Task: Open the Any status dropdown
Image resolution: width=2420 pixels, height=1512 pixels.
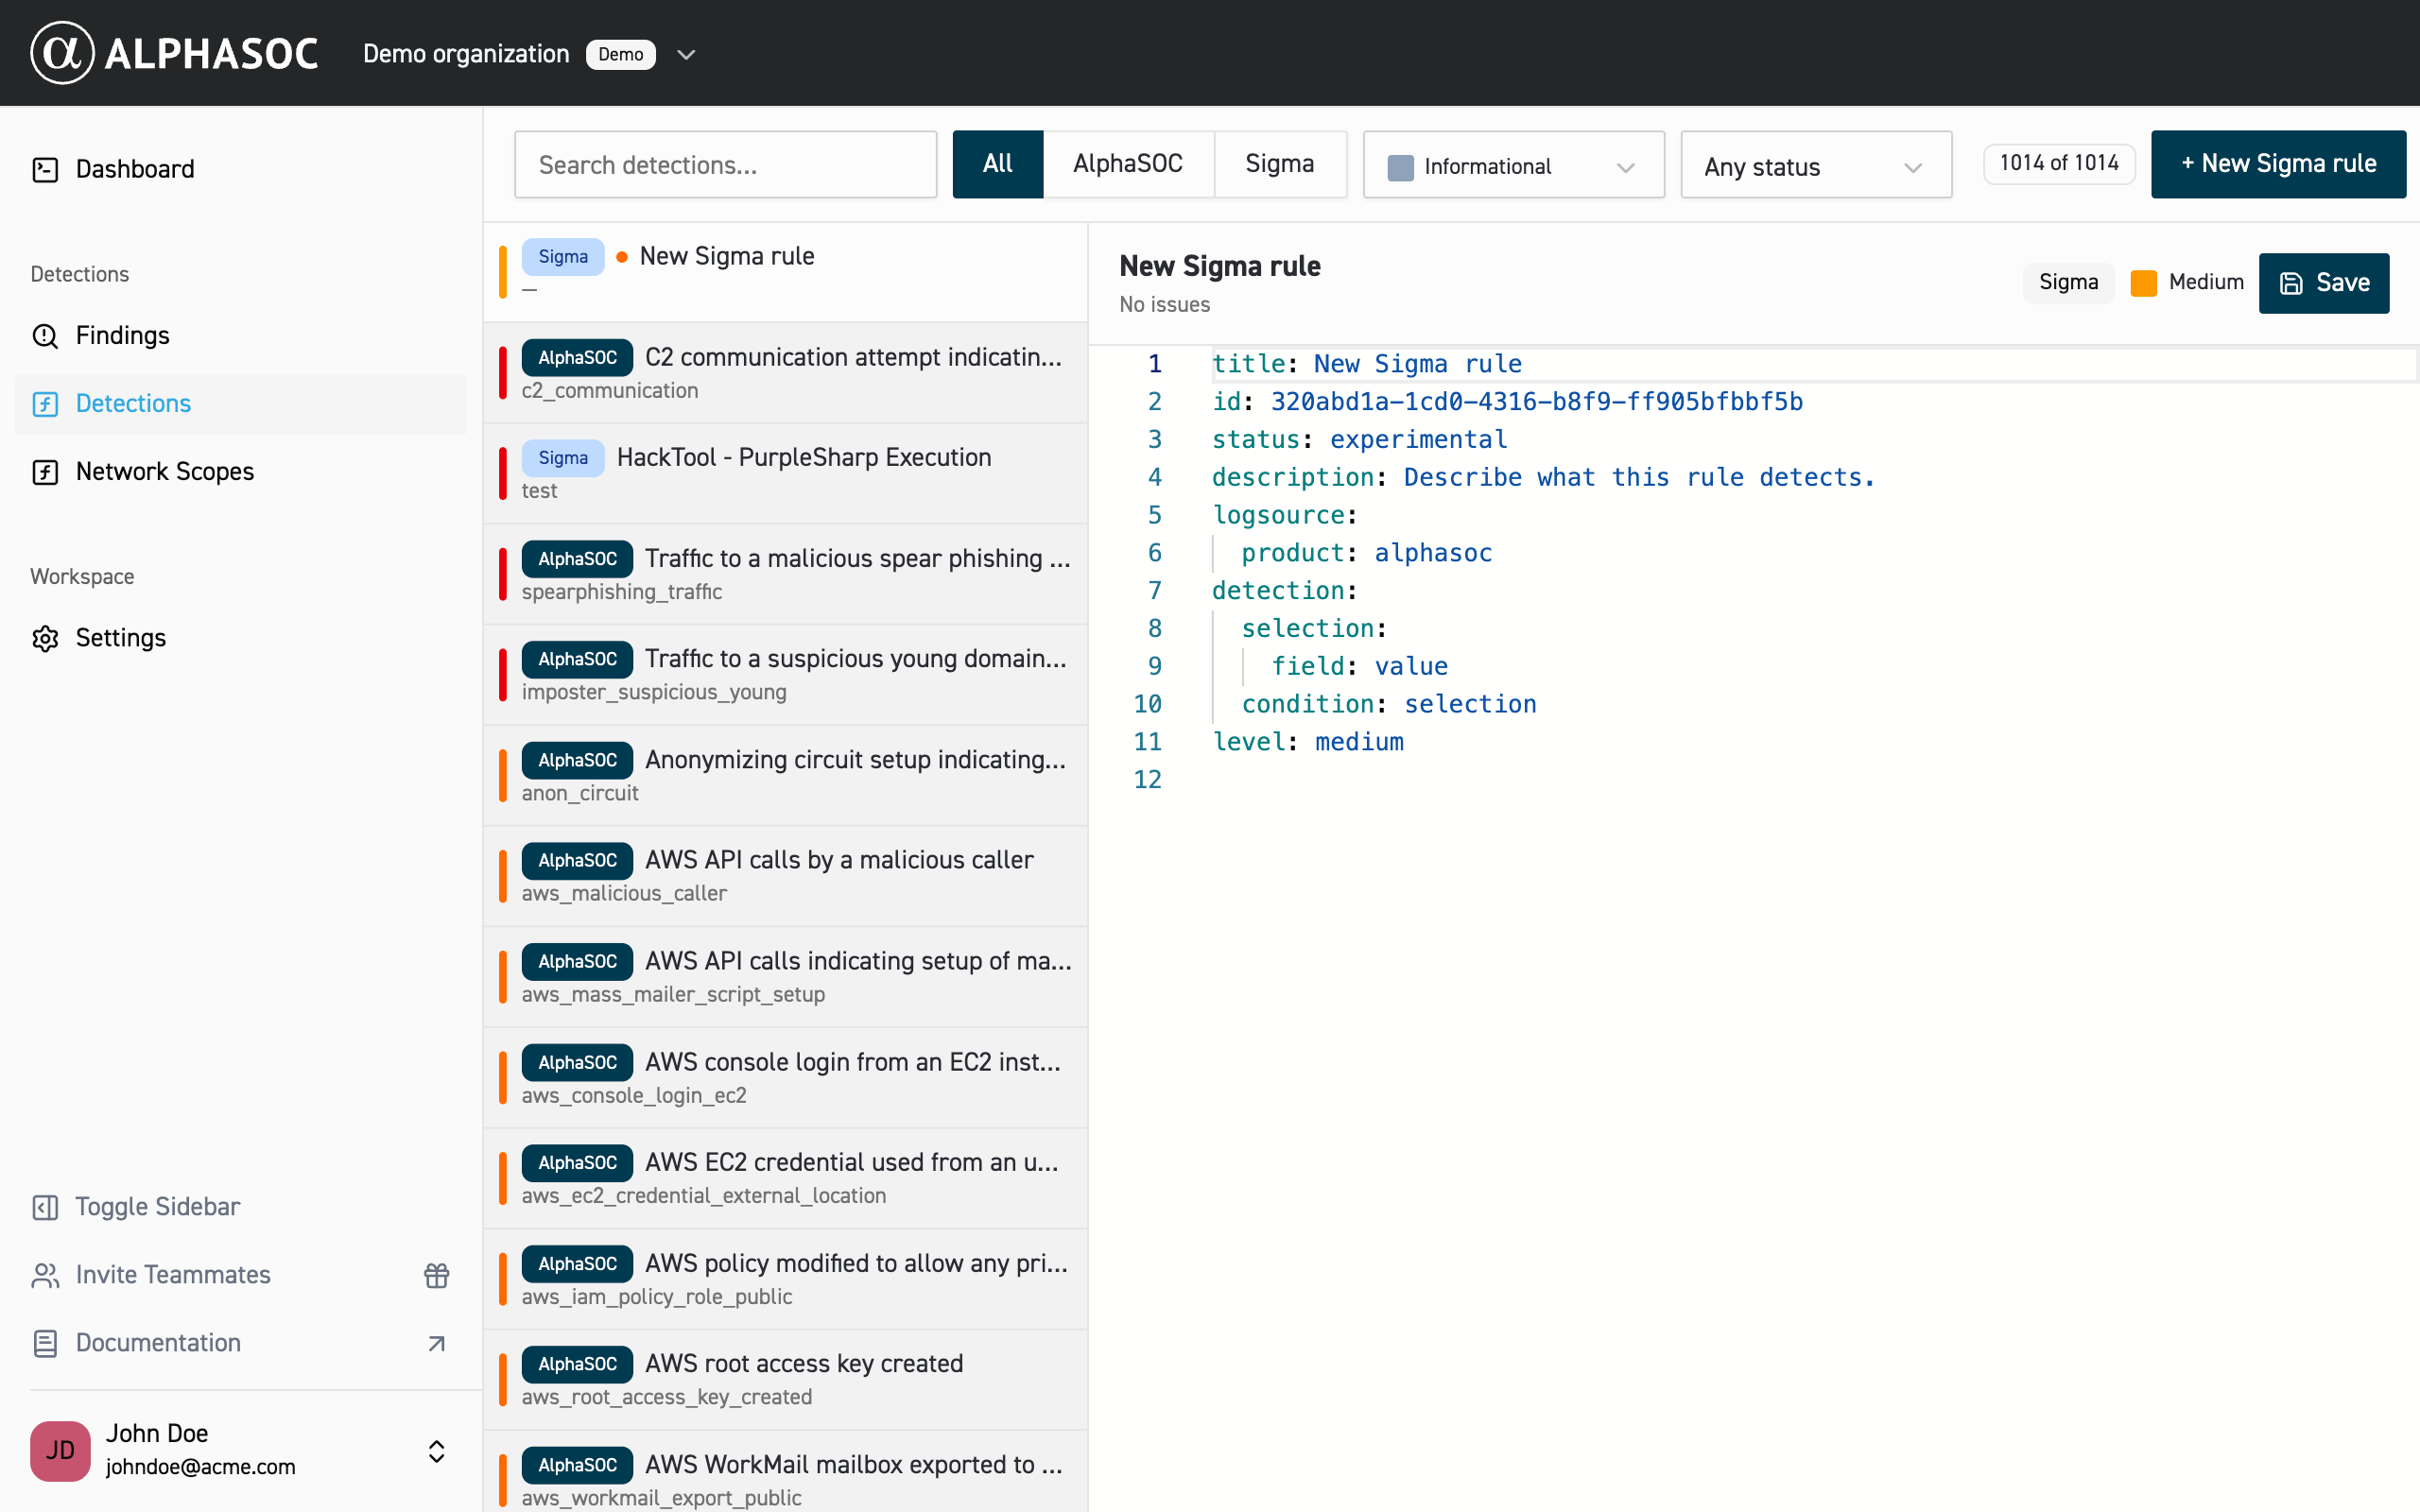Action: pos(1816,165)
